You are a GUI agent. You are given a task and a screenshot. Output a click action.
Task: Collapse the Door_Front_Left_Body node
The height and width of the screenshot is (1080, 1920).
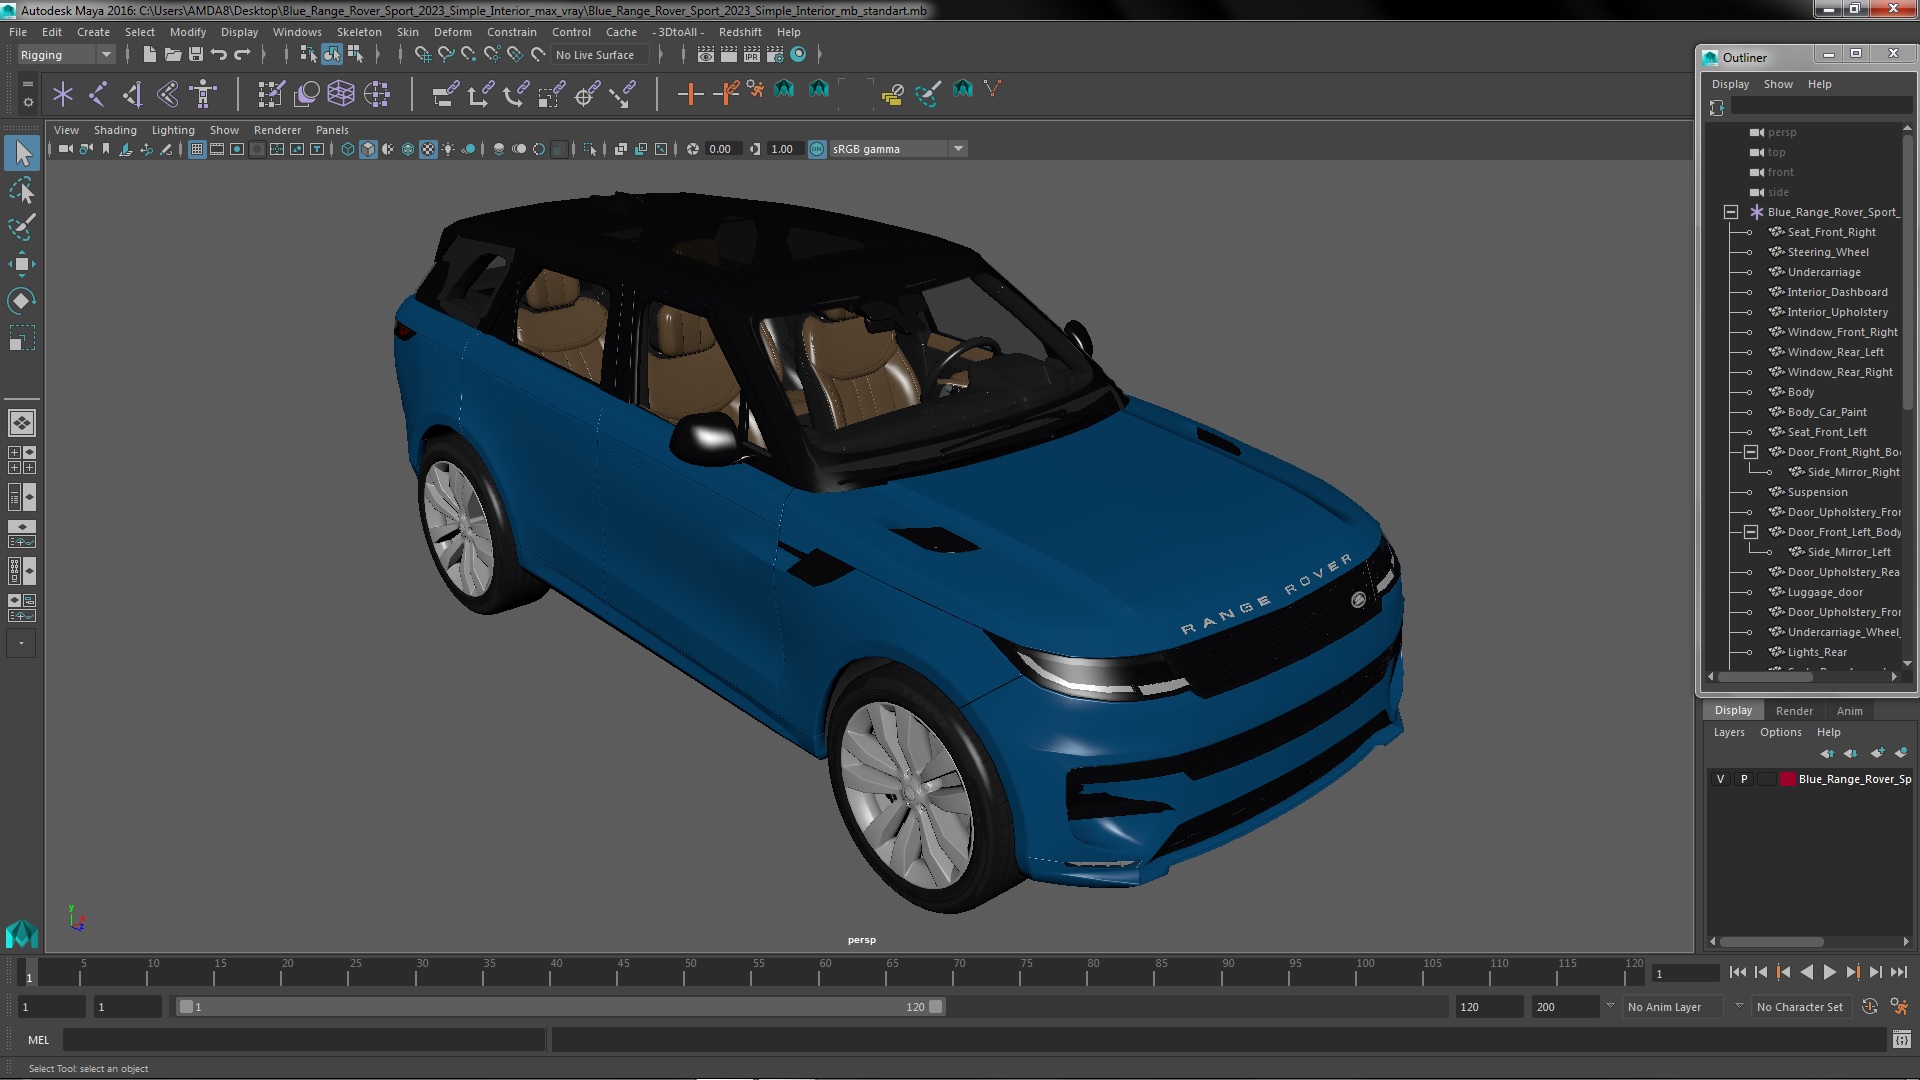pyautogui.click(x=1751, y=532)
